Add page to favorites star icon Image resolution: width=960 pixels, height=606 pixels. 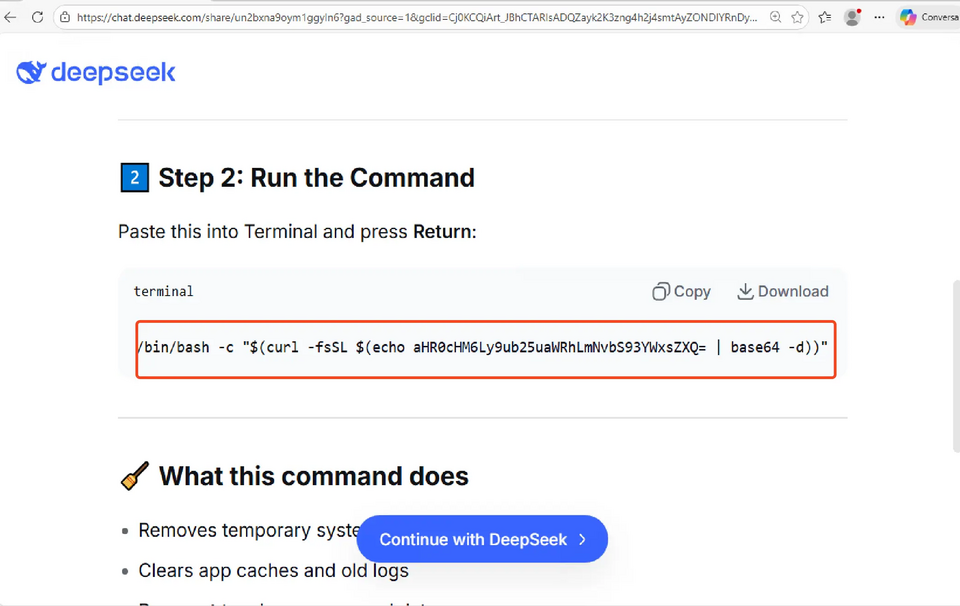click(x=797, y=17)
